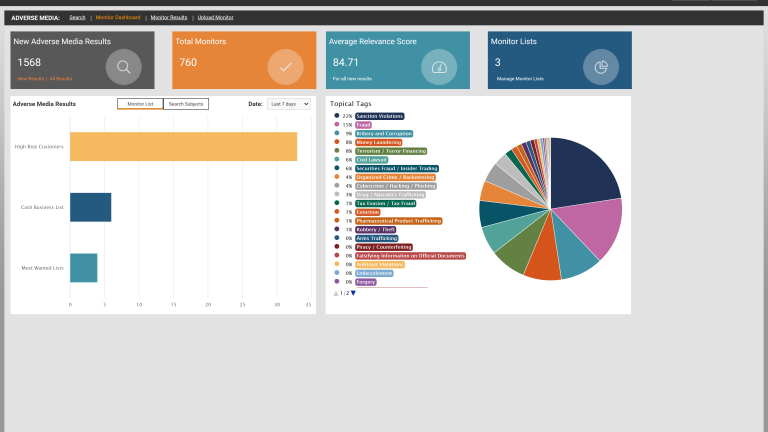Open the Date range dropdown
The height and width of the screenshot is (432, 768).
pyautogui.click(x=289, y=104)
